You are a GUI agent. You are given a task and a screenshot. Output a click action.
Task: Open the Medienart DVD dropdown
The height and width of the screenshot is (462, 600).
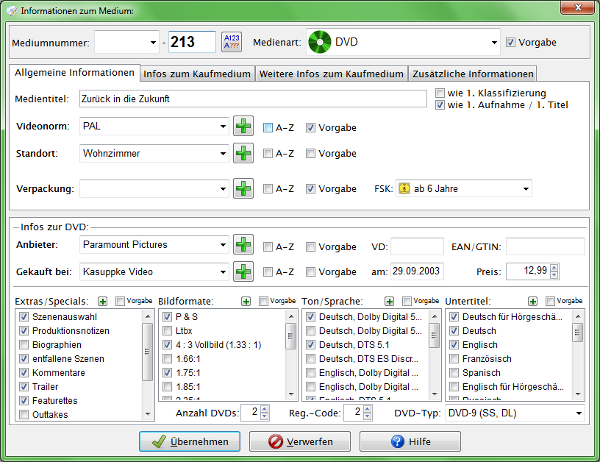coord(494,43)
